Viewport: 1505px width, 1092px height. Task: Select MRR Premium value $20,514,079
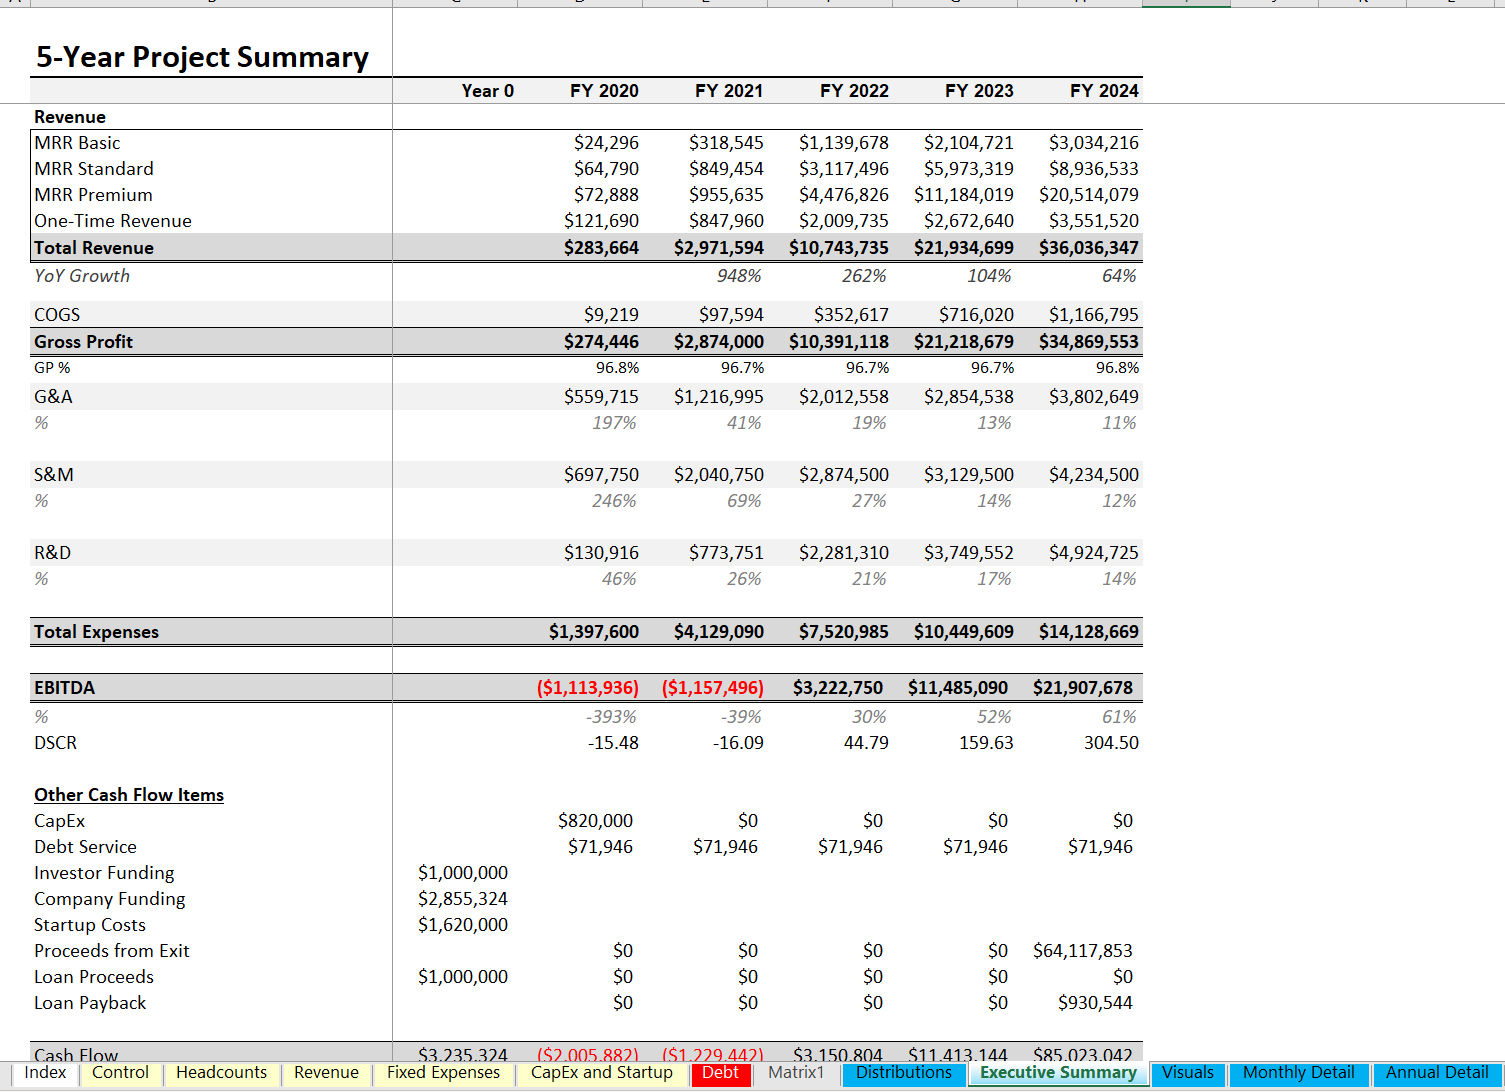pos(1088,195)
